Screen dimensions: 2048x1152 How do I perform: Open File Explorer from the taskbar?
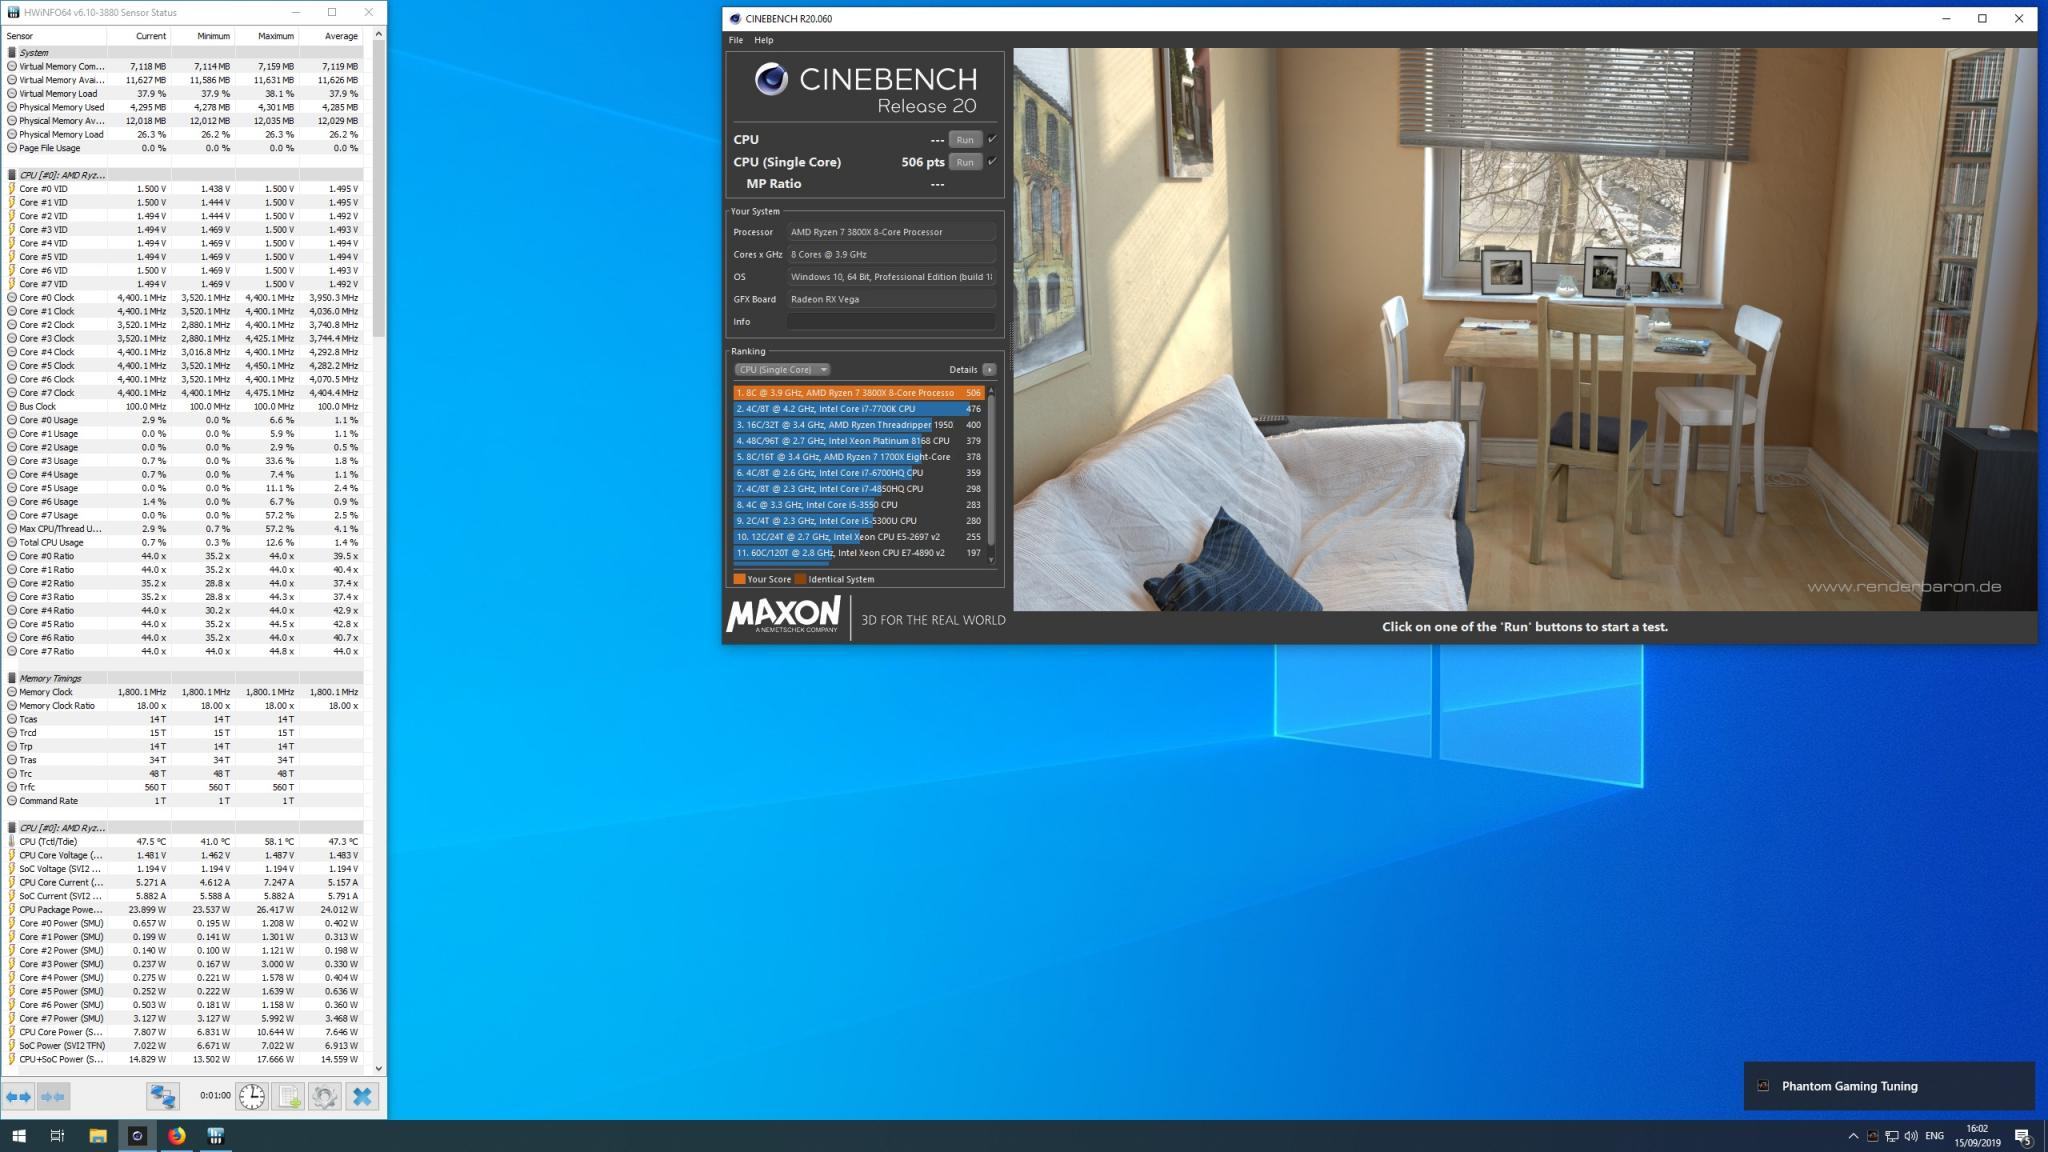click(98, 1136)
